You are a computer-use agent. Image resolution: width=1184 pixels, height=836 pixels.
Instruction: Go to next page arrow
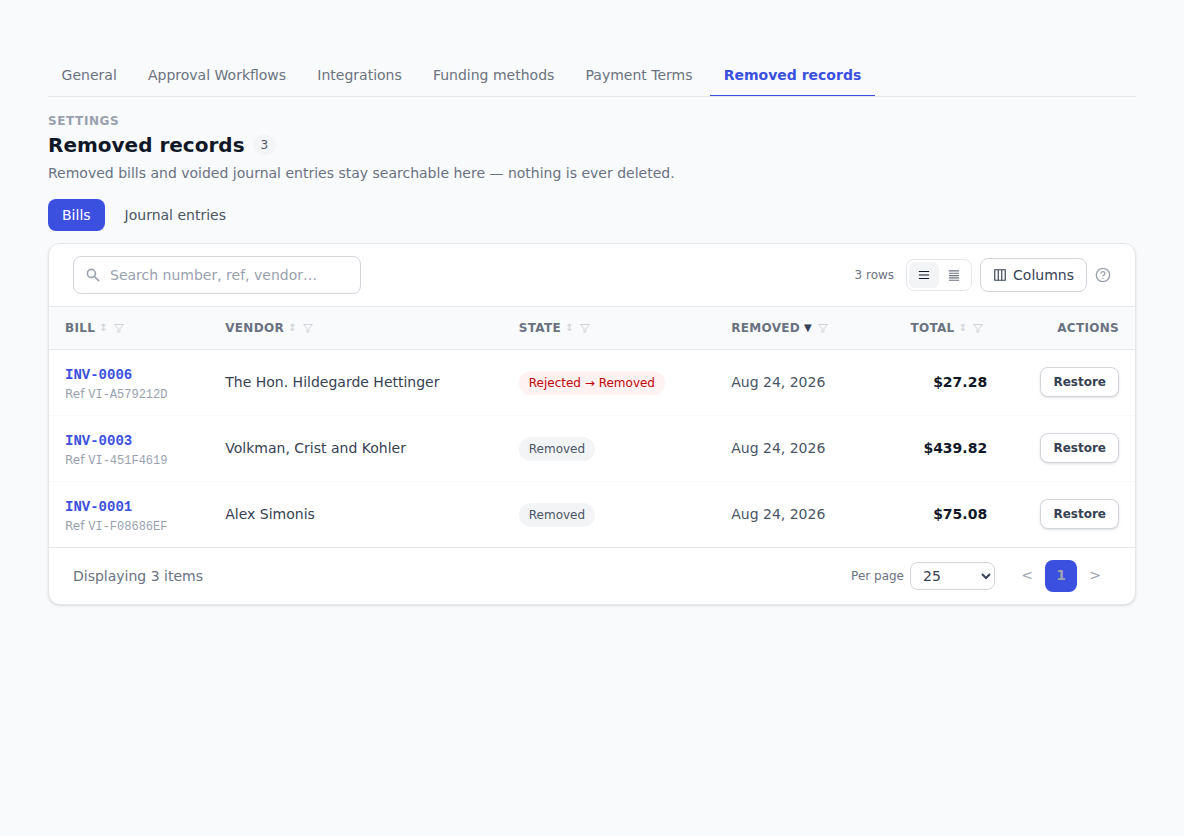[1095, 575]
